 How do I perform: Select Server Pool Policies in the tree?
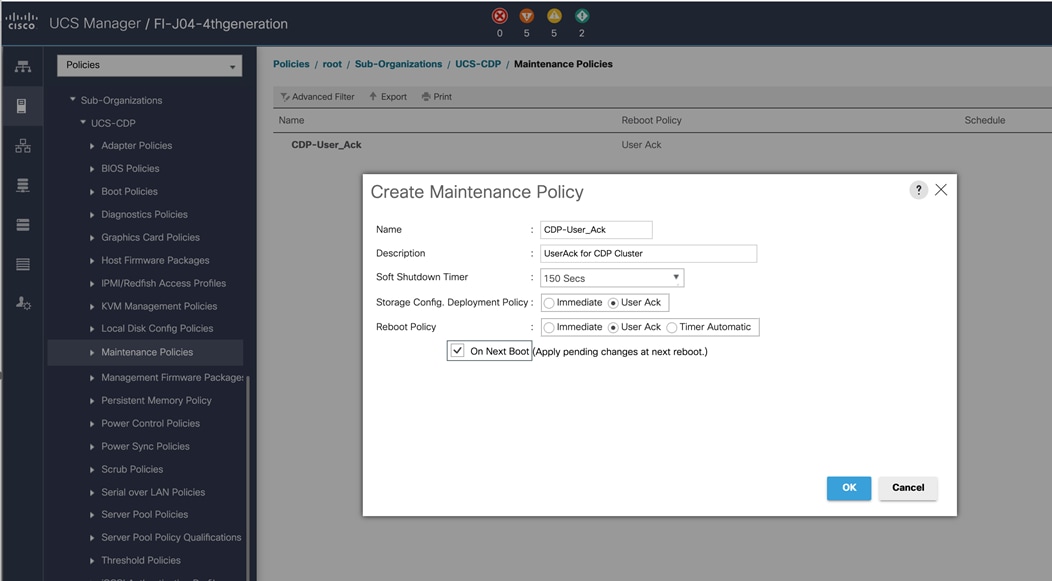click(x=144, y=515)
